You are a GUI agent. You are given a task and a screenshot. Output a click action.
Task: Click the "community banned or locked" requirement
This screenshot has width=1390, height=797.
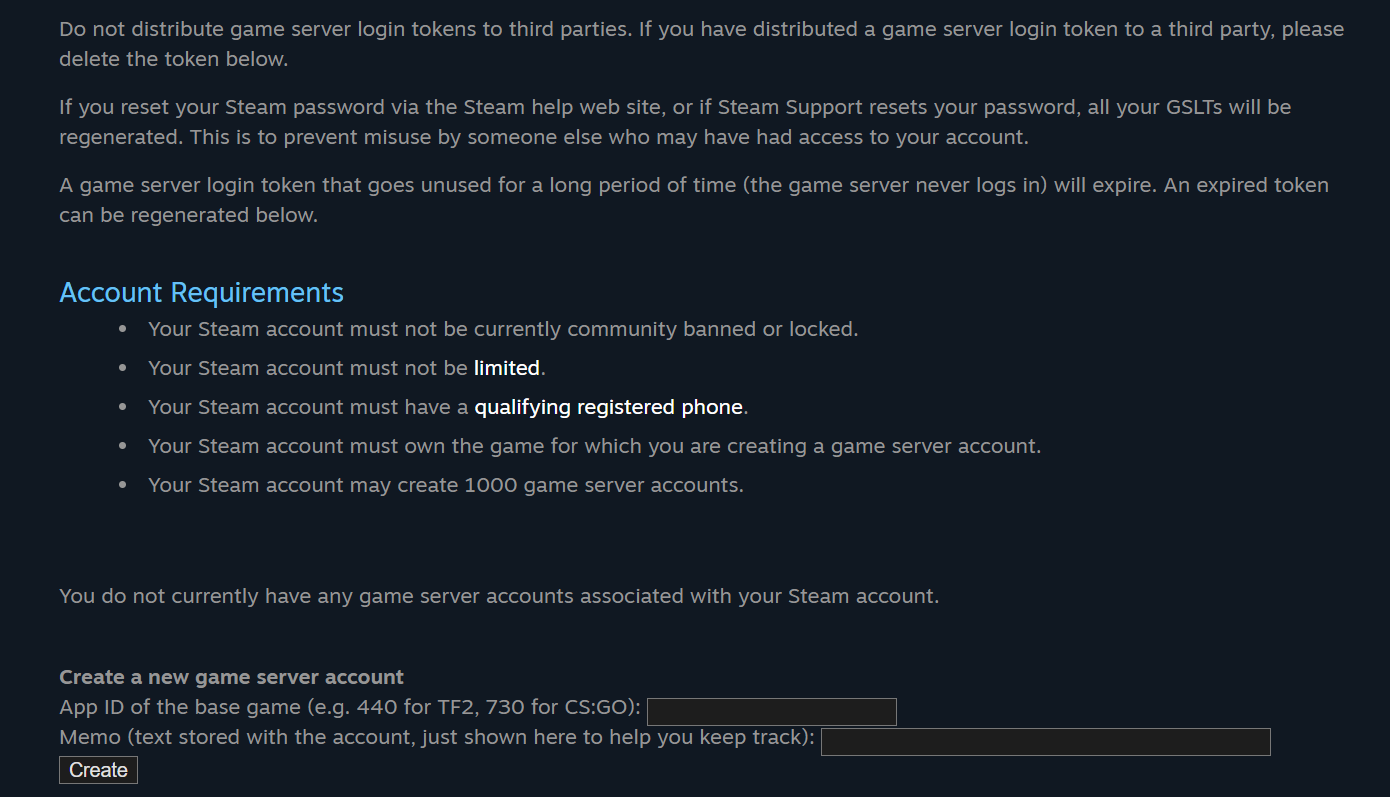[503, 329]
